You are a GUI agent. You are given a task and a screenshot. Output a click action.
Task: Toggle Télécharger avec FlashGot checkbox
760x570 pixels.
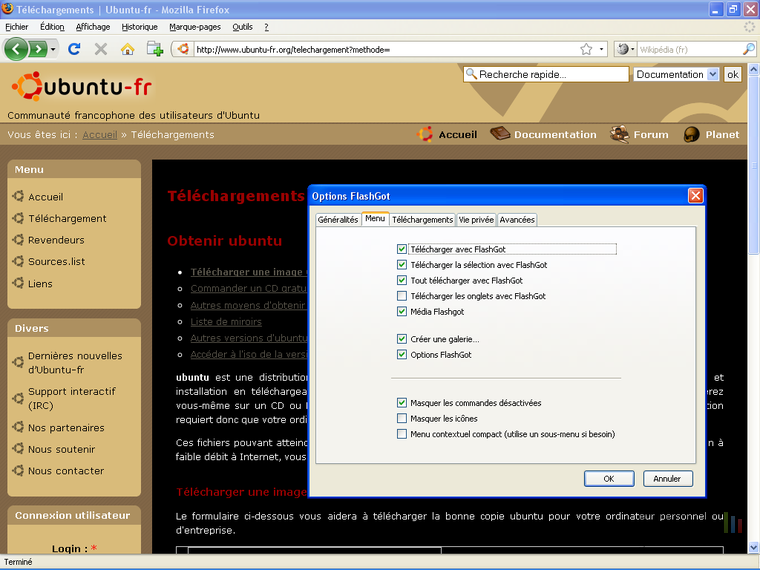402,249
